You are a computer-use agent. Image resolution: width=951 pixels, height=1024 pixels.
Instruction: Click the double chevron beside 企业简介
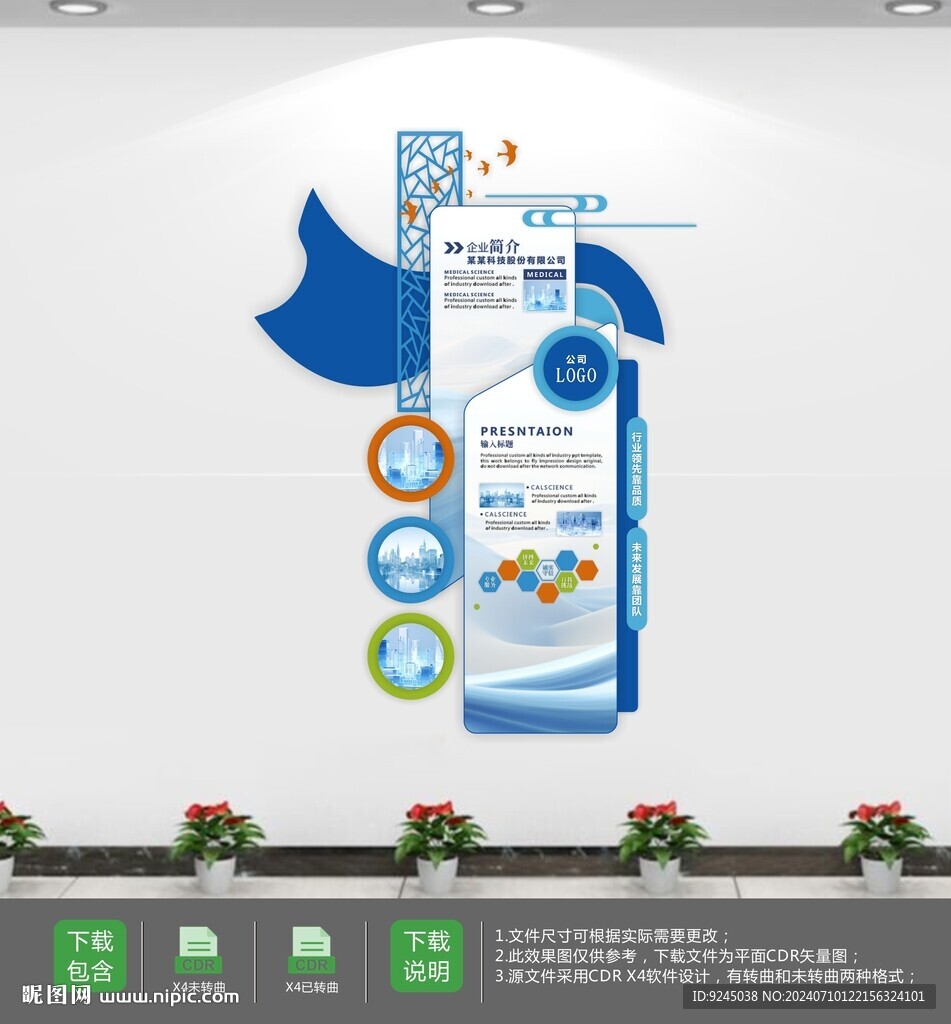[453, 247]
